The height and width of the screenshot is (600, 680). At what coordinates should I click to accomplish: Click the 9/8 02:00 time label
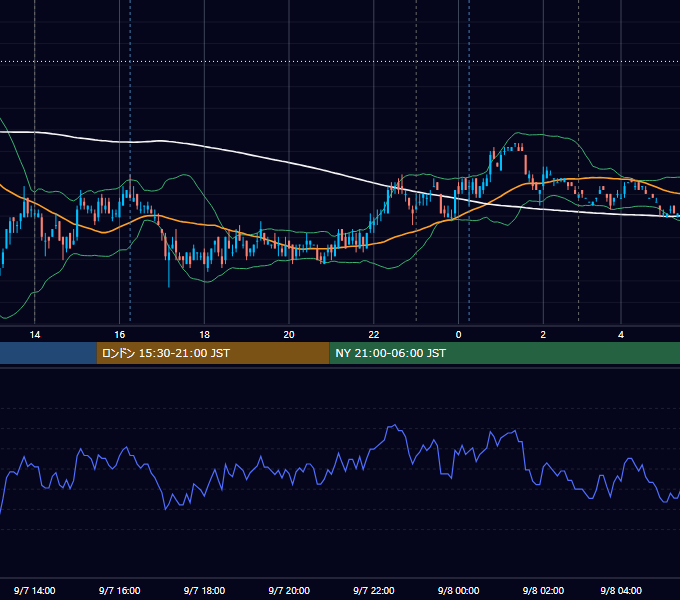click(543, 590)
